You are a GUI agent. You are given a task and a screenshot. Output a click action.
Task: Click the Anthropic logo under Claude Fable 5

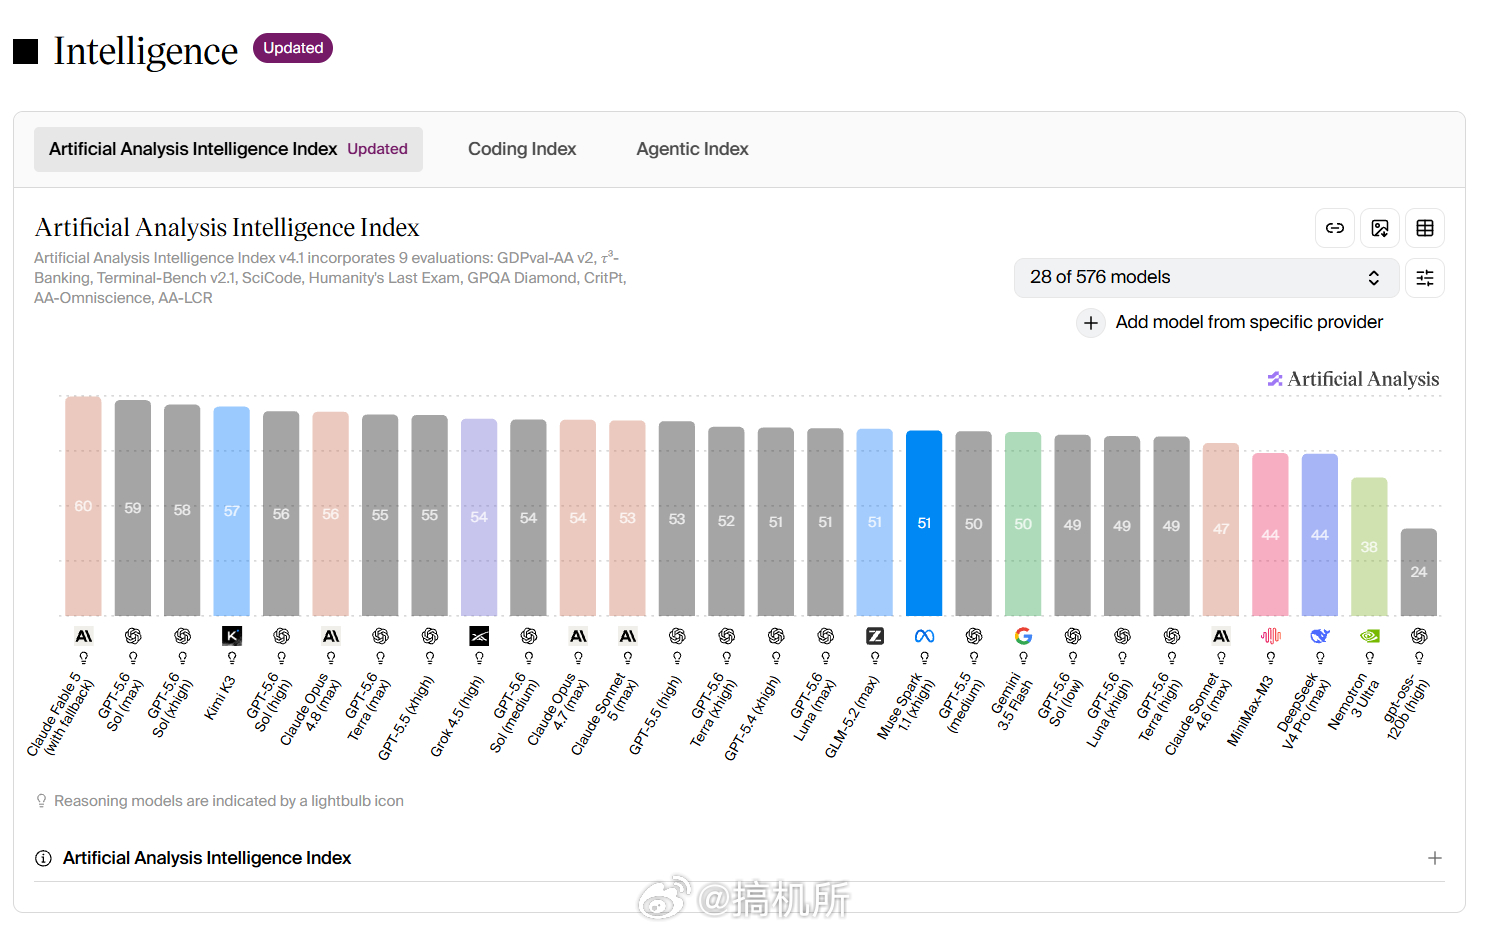pyautogui.click(x=84, y=636)
